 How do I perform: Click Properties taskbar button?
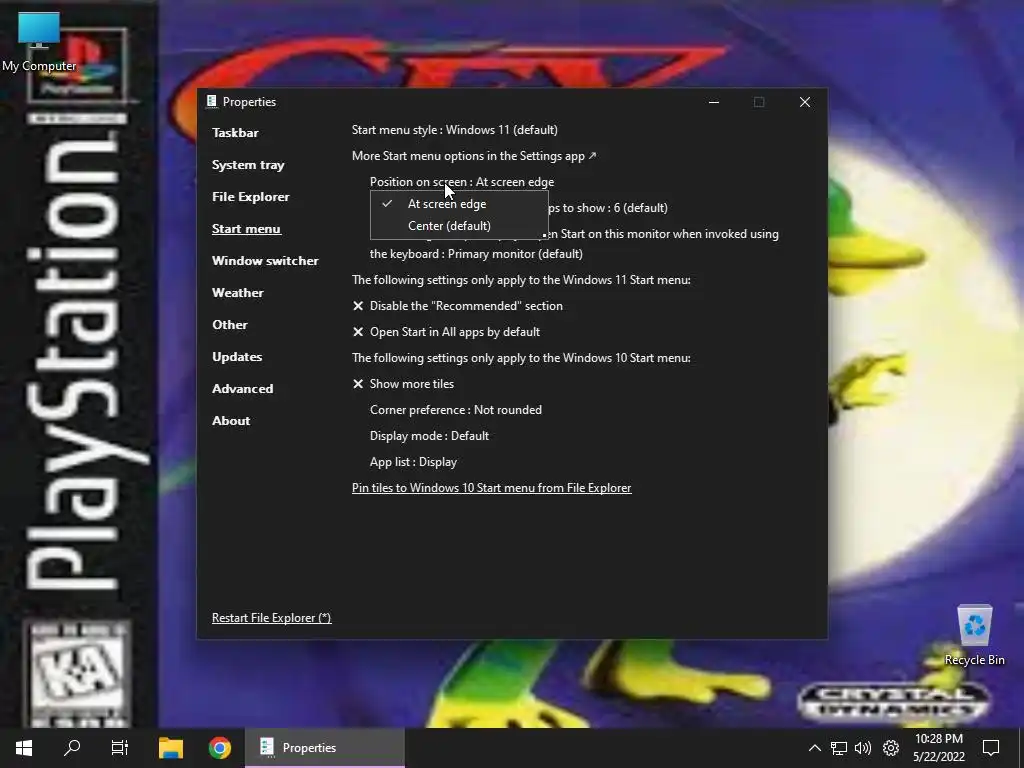click(x=325, y=748)
